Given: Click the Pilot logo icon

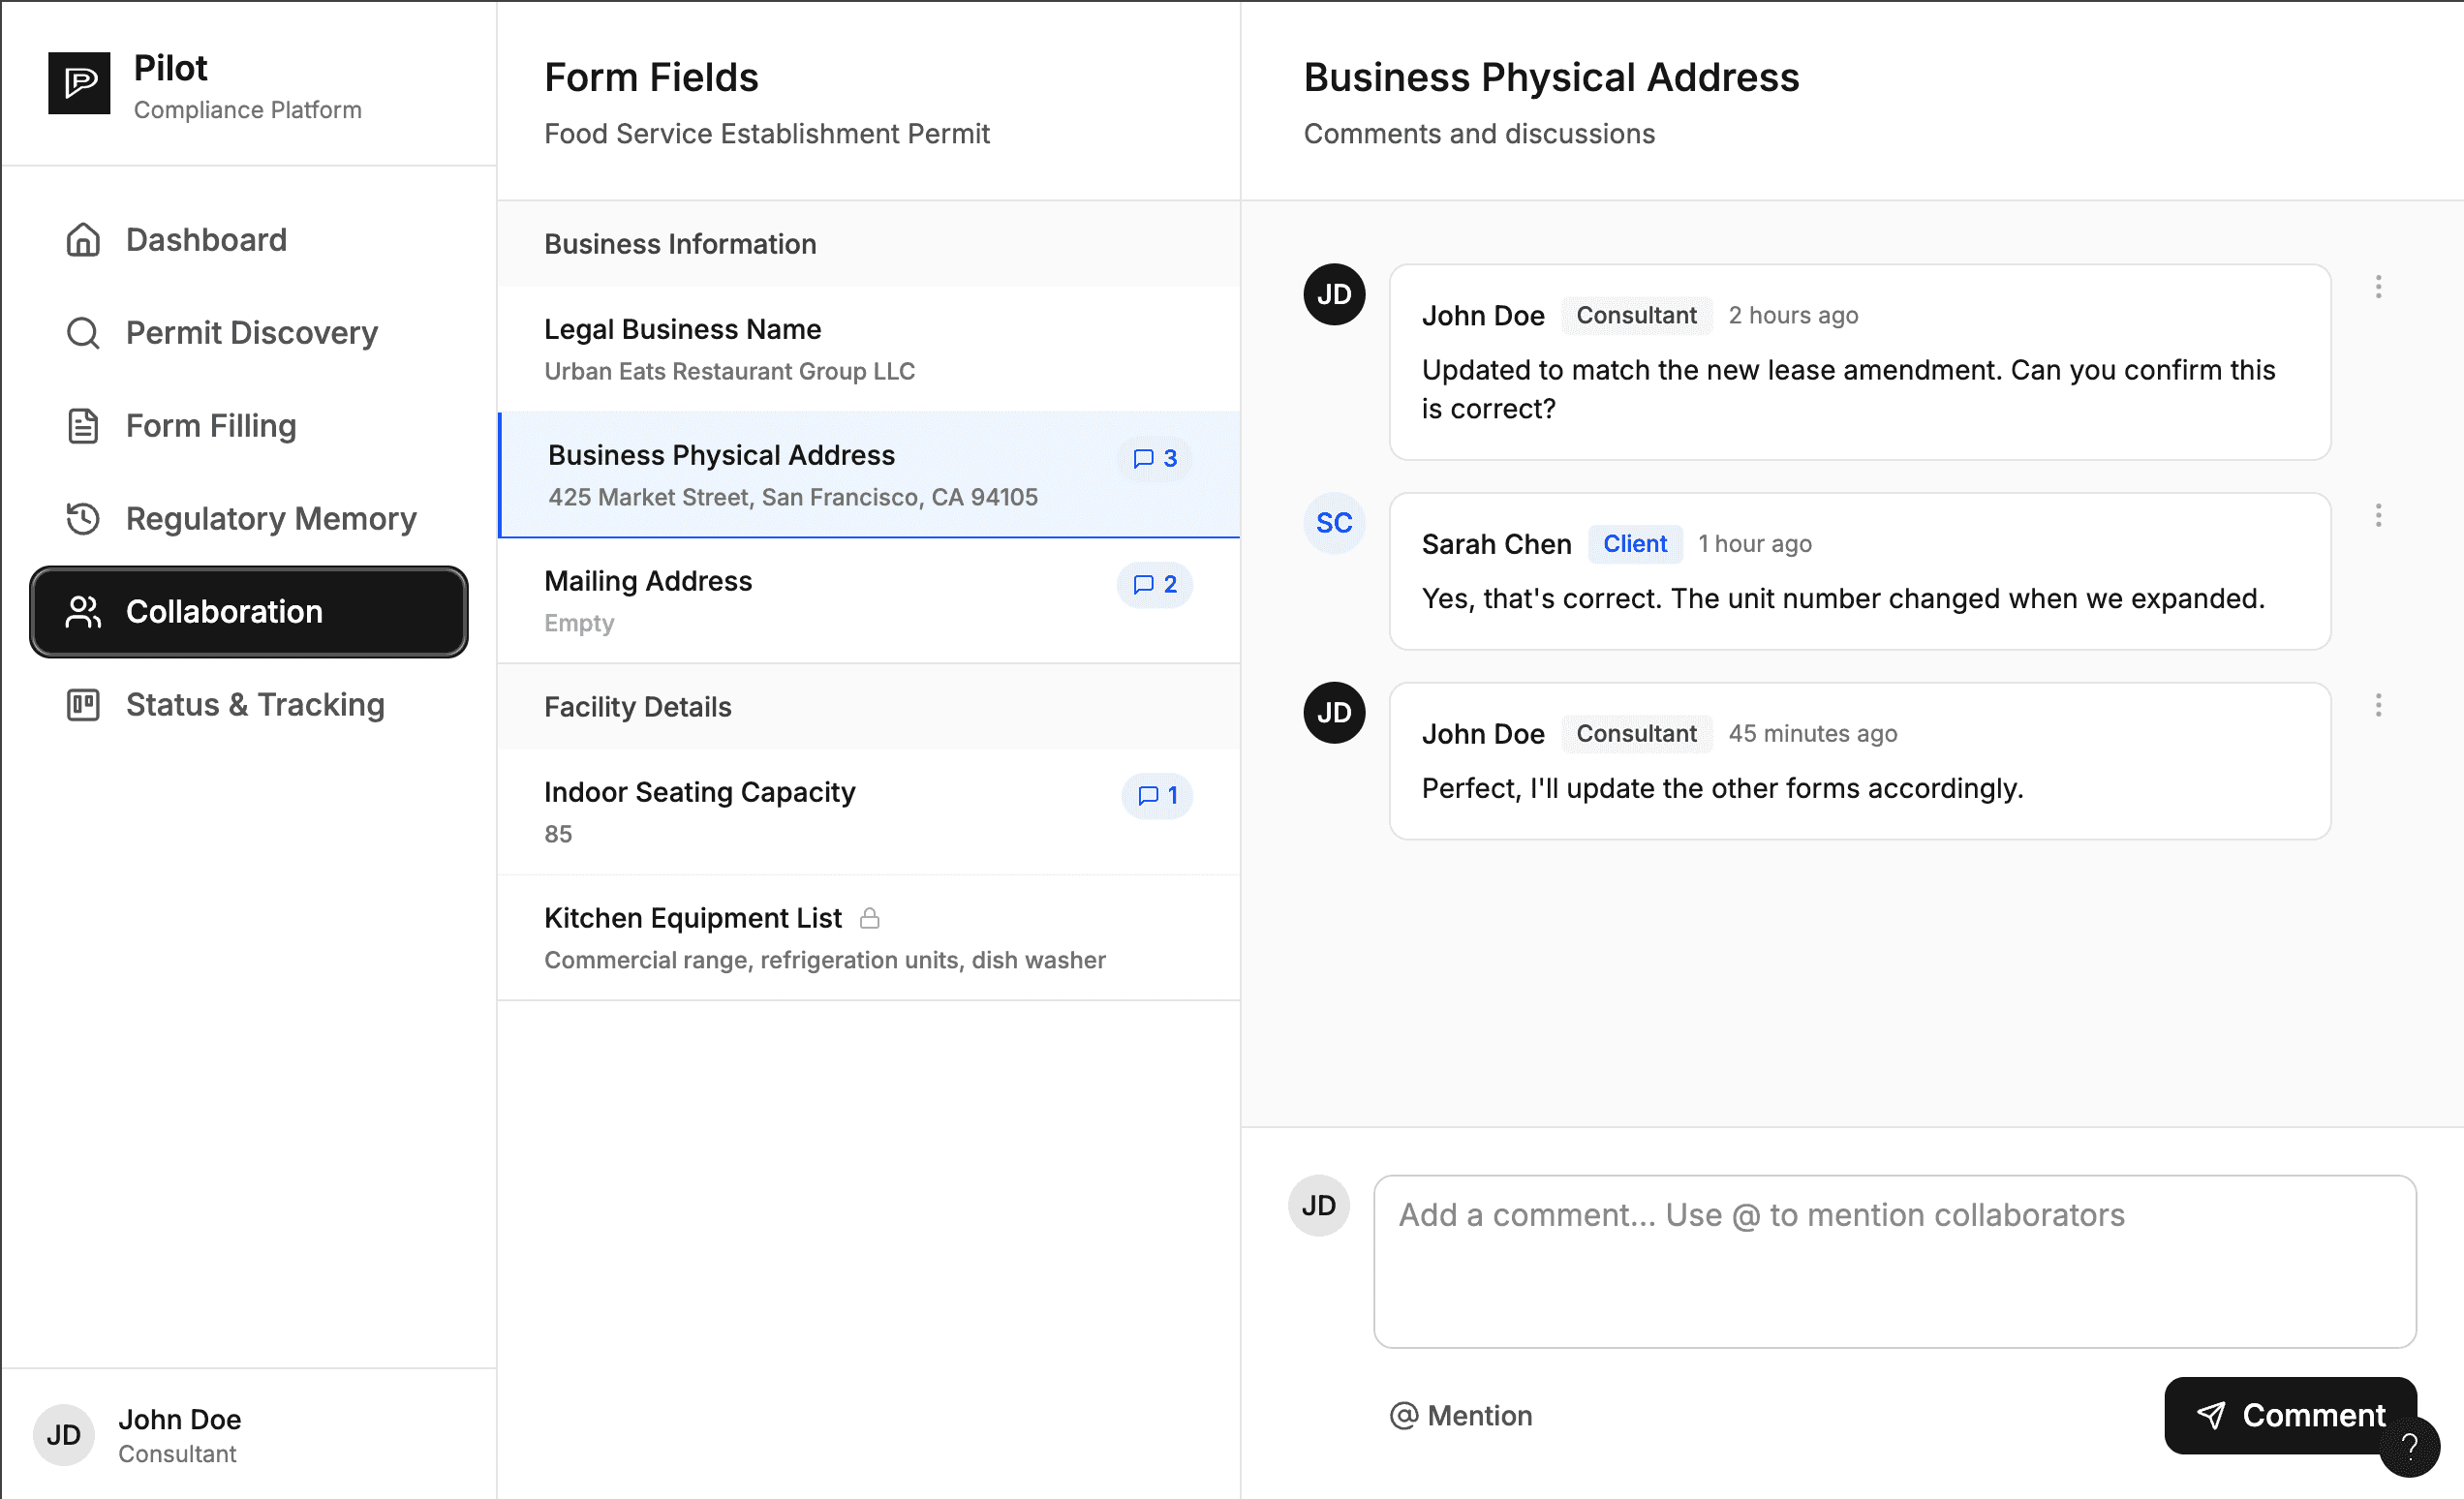Looking at the screenshot, I should point(79,83).
